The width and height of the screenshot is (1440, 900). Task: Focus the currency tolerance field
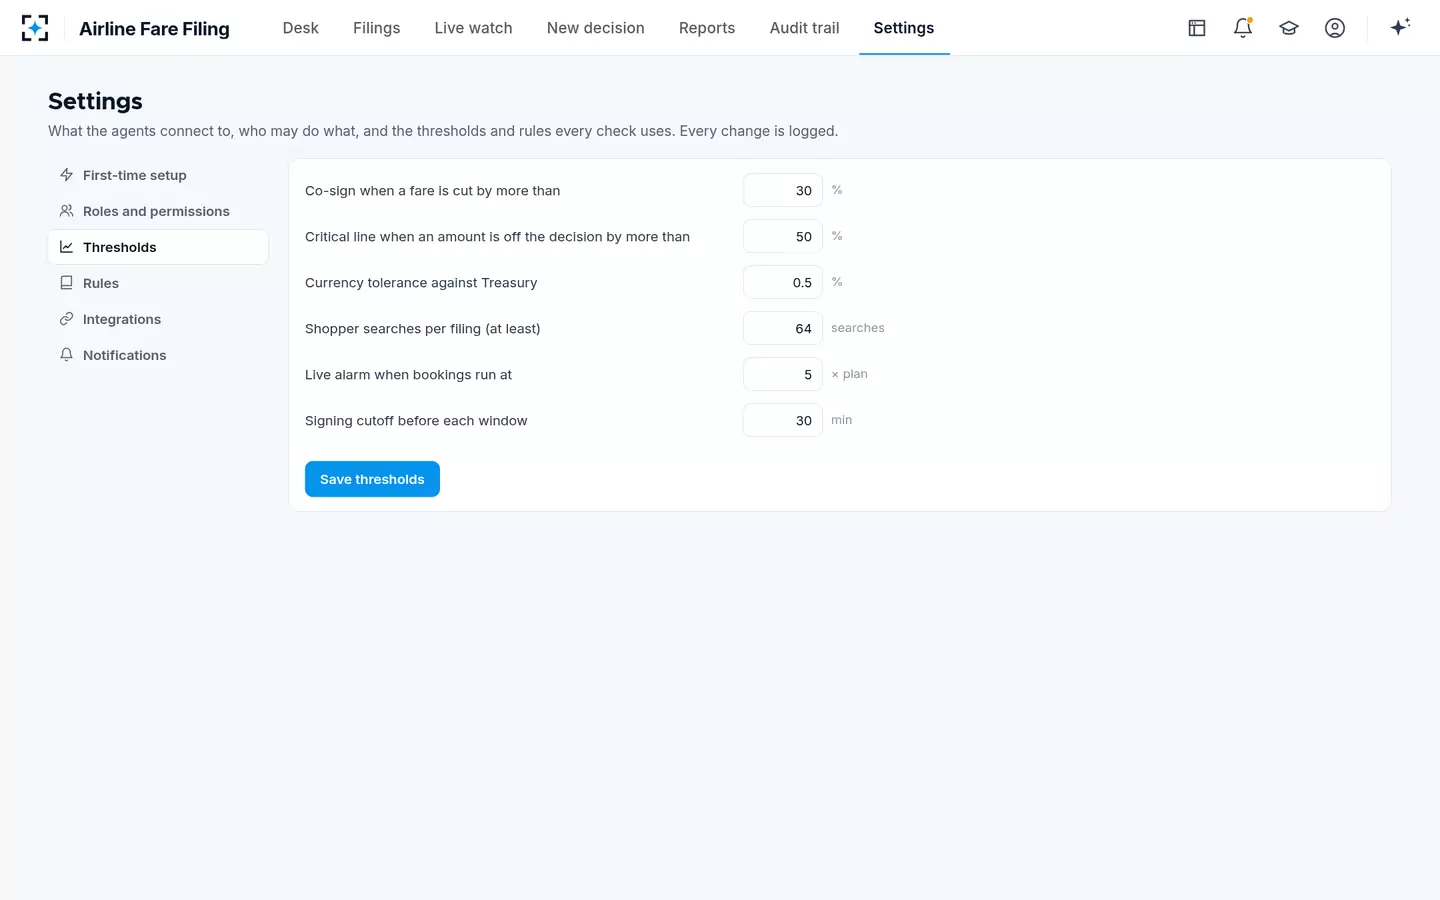coord(783,282)
